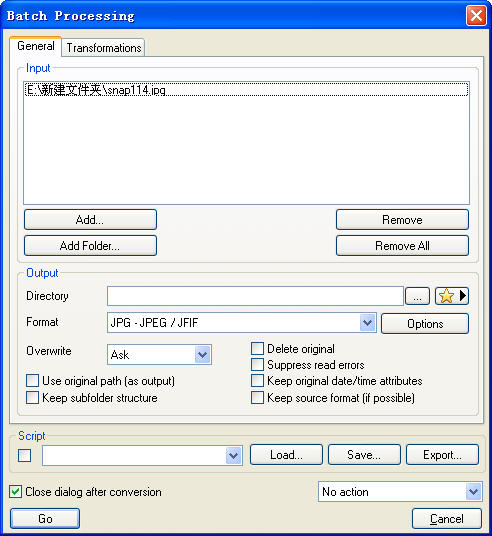Screen dimensions: 492x536
Task: Select the General tab
Action: click(x=36, y=46)
